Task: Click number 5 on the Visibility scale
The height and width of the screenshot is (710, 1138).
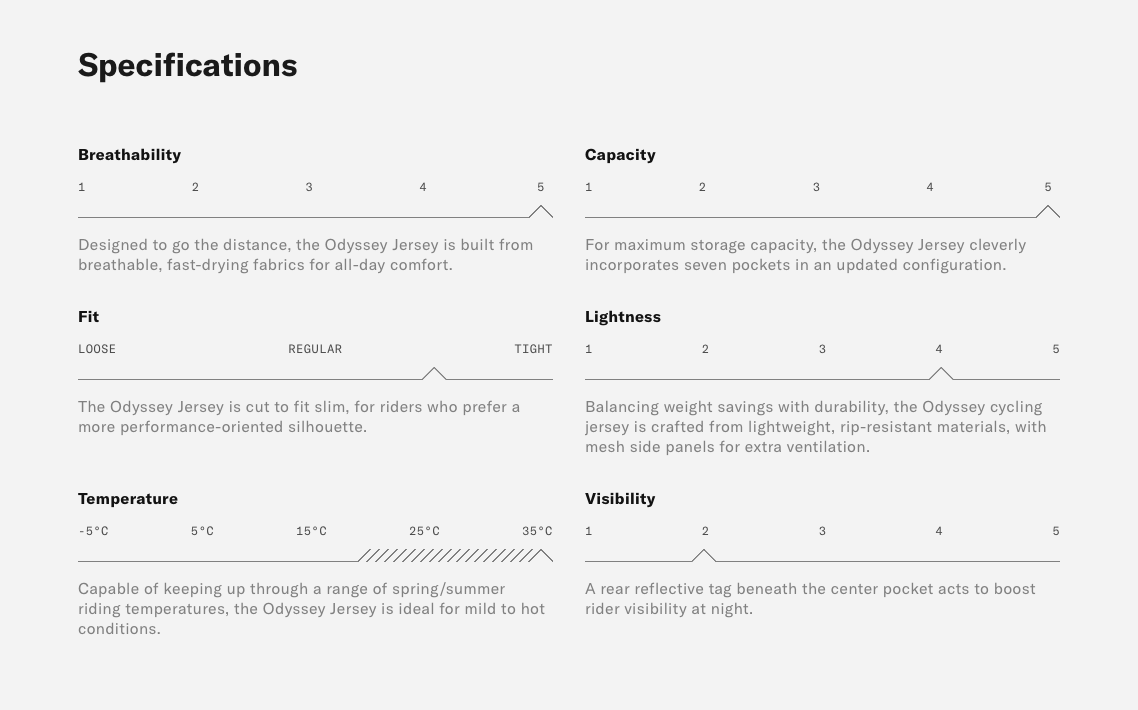Action: [1055, 531]
